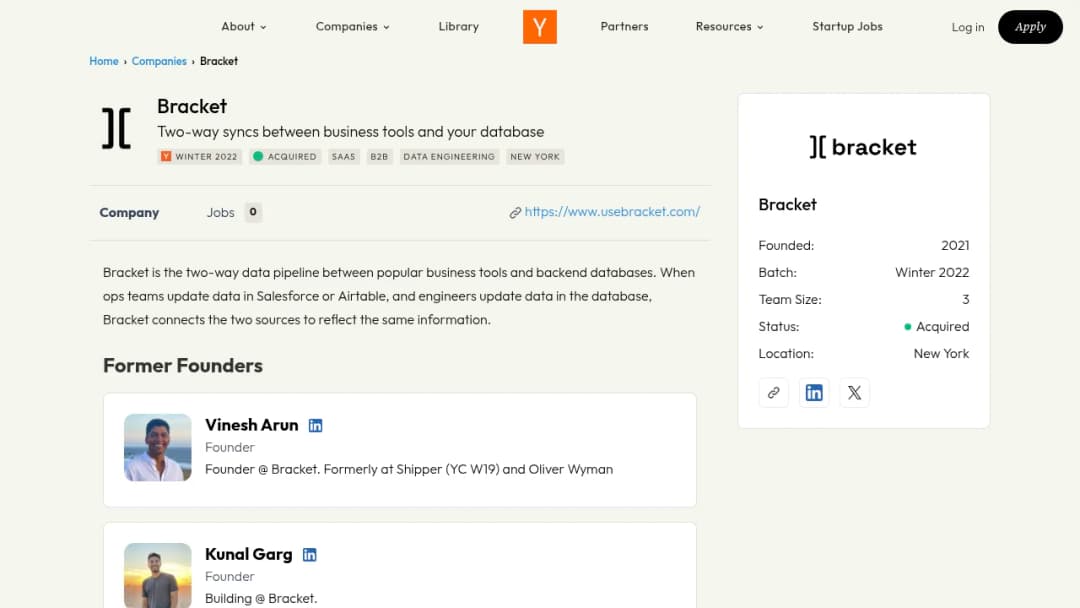The height and width of the screenshot is (608, 1080).
Task: Click the 'Bracket' company title heading
Action: pyautogui.click(x=192, y=107)
